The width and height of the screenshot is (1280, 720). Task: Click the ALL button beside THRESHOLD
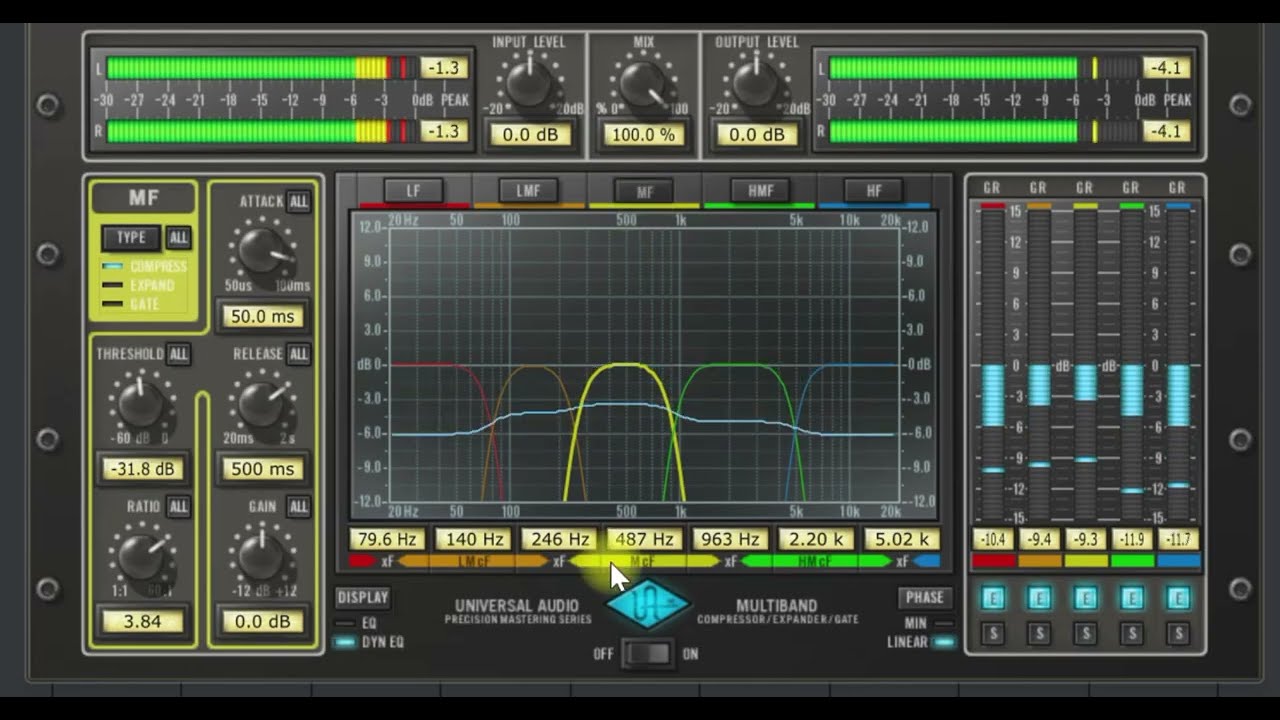tap(178, 354)
